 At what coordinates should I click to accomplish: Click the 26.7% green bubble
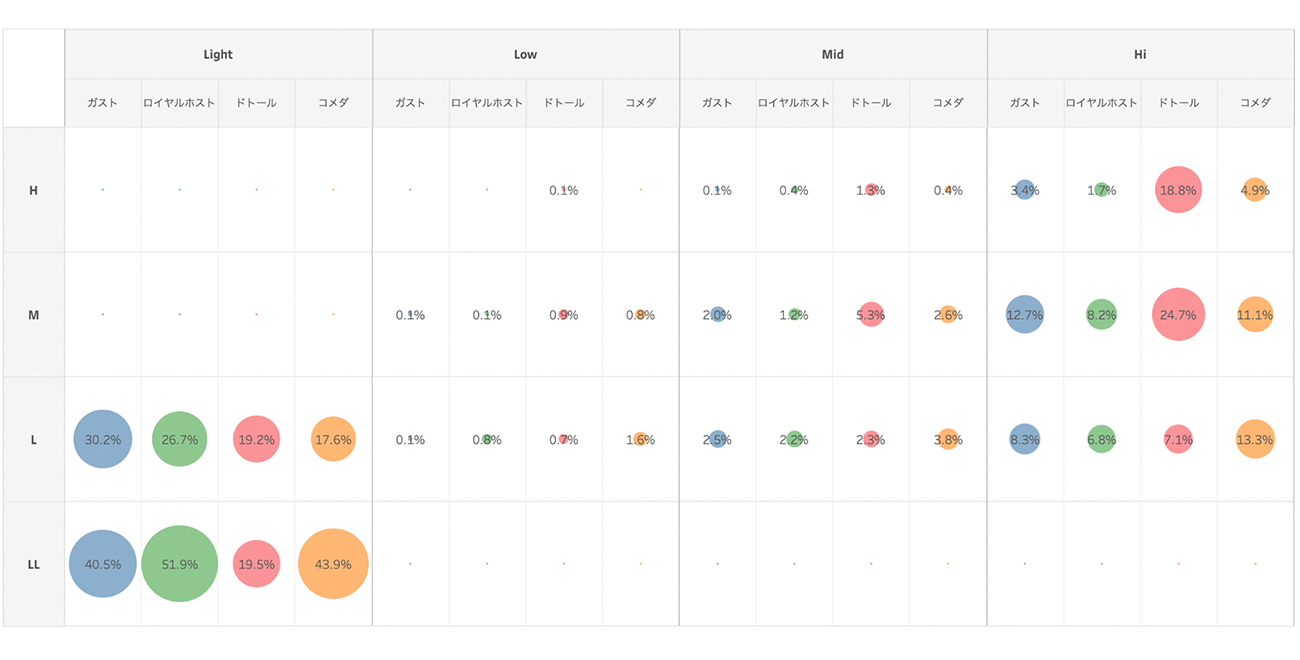coord(179,439)
